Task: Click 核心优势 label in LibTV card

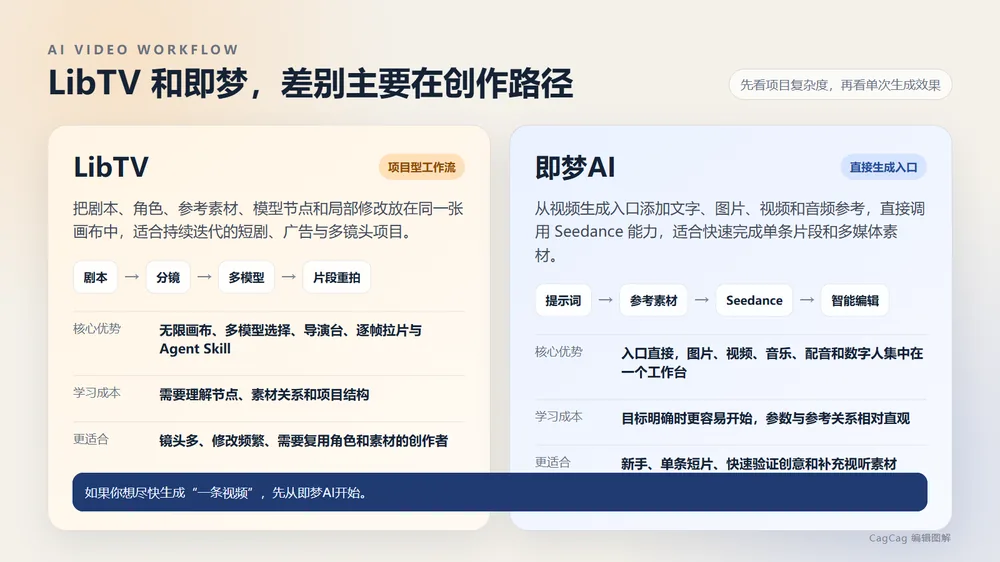Action: [x=97, y=329]
